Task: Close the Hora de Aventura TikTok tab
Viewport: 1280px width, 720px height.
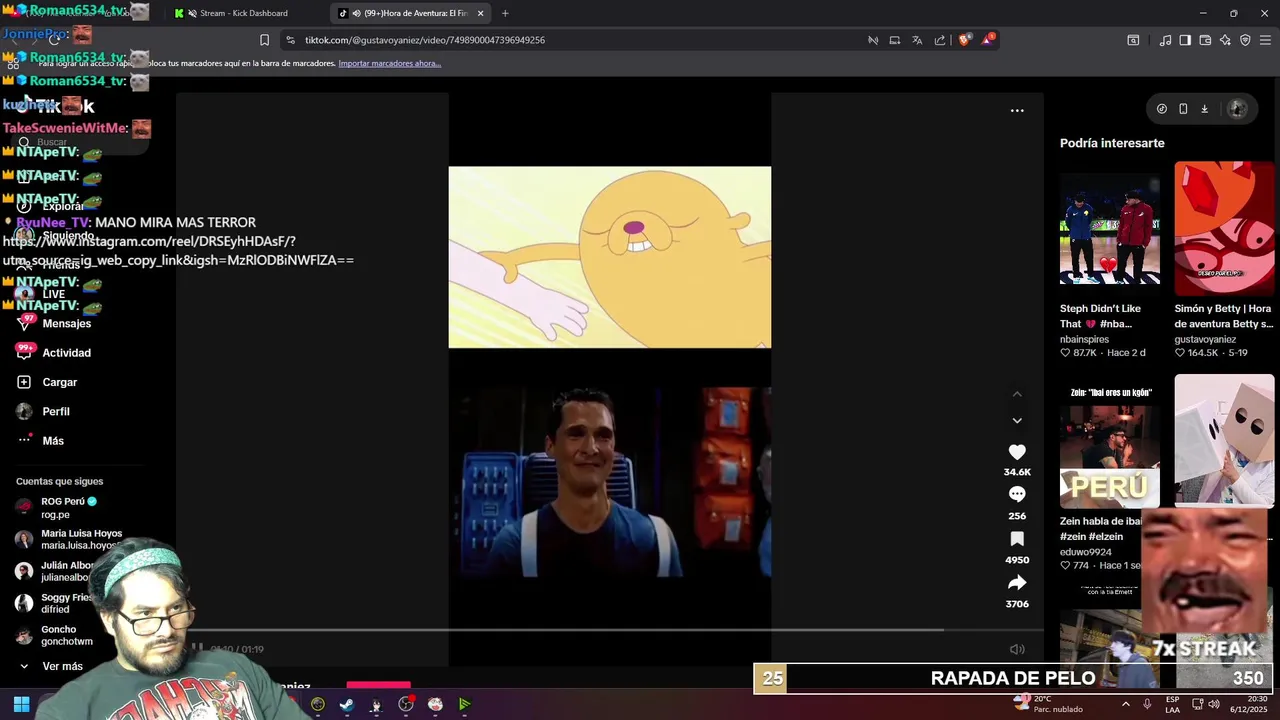Action: pyautogui.click(x=480, y=13)
